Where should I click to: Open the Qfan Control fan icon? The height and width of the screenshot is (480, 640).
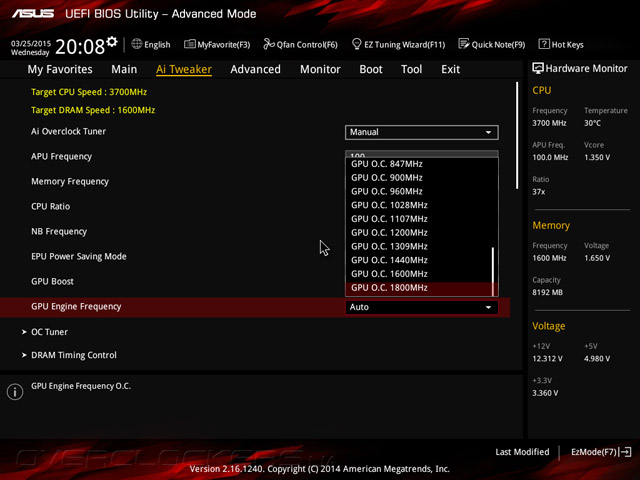coord(269,44)
